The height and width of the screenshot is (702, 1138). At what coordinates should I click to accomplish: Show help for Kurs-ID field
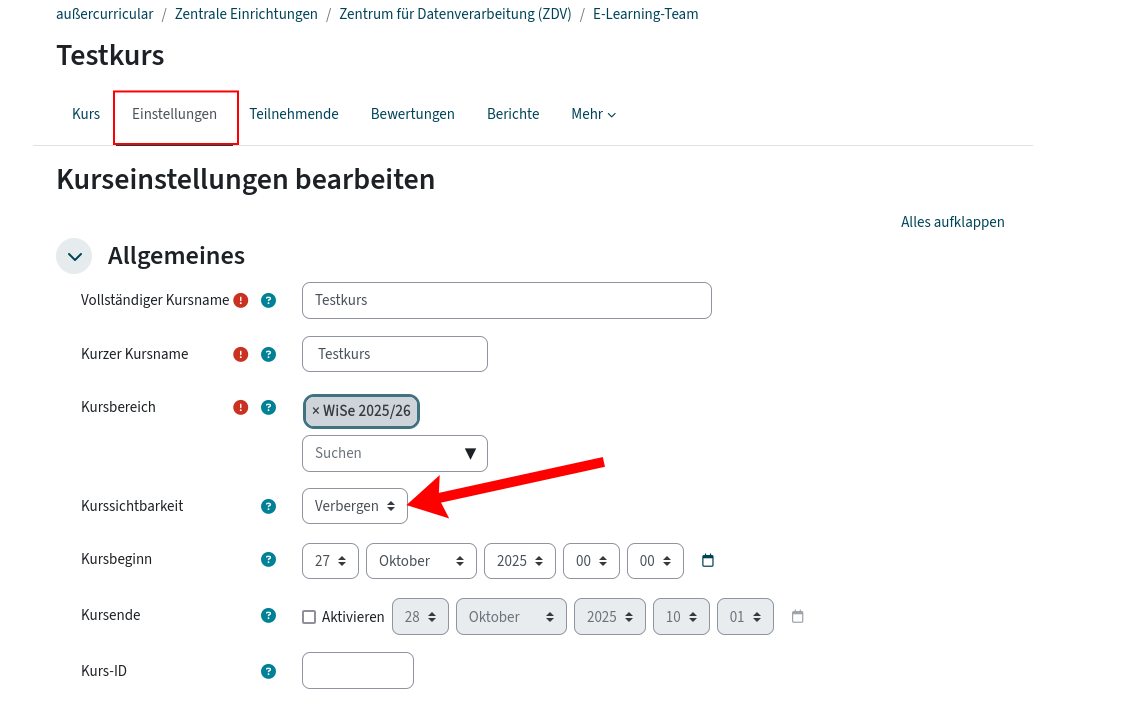tap(268, 671)
